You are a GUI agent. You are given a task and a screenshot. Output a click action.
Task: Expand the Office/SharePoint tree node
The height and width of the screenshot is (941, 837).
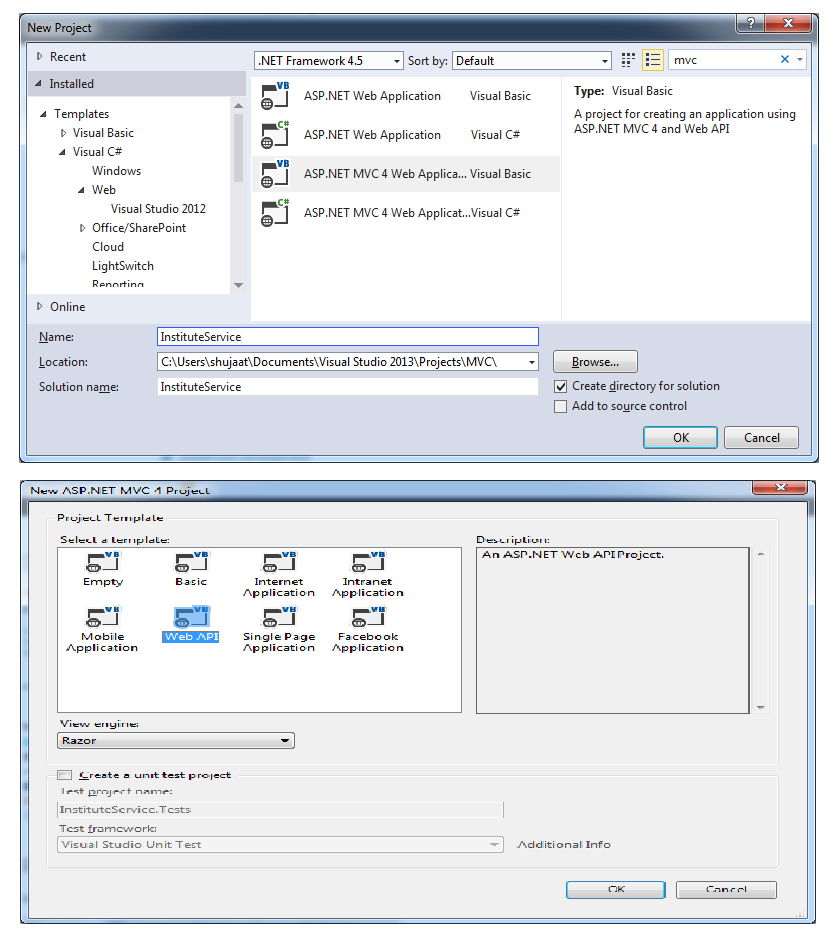pos(82,228)
